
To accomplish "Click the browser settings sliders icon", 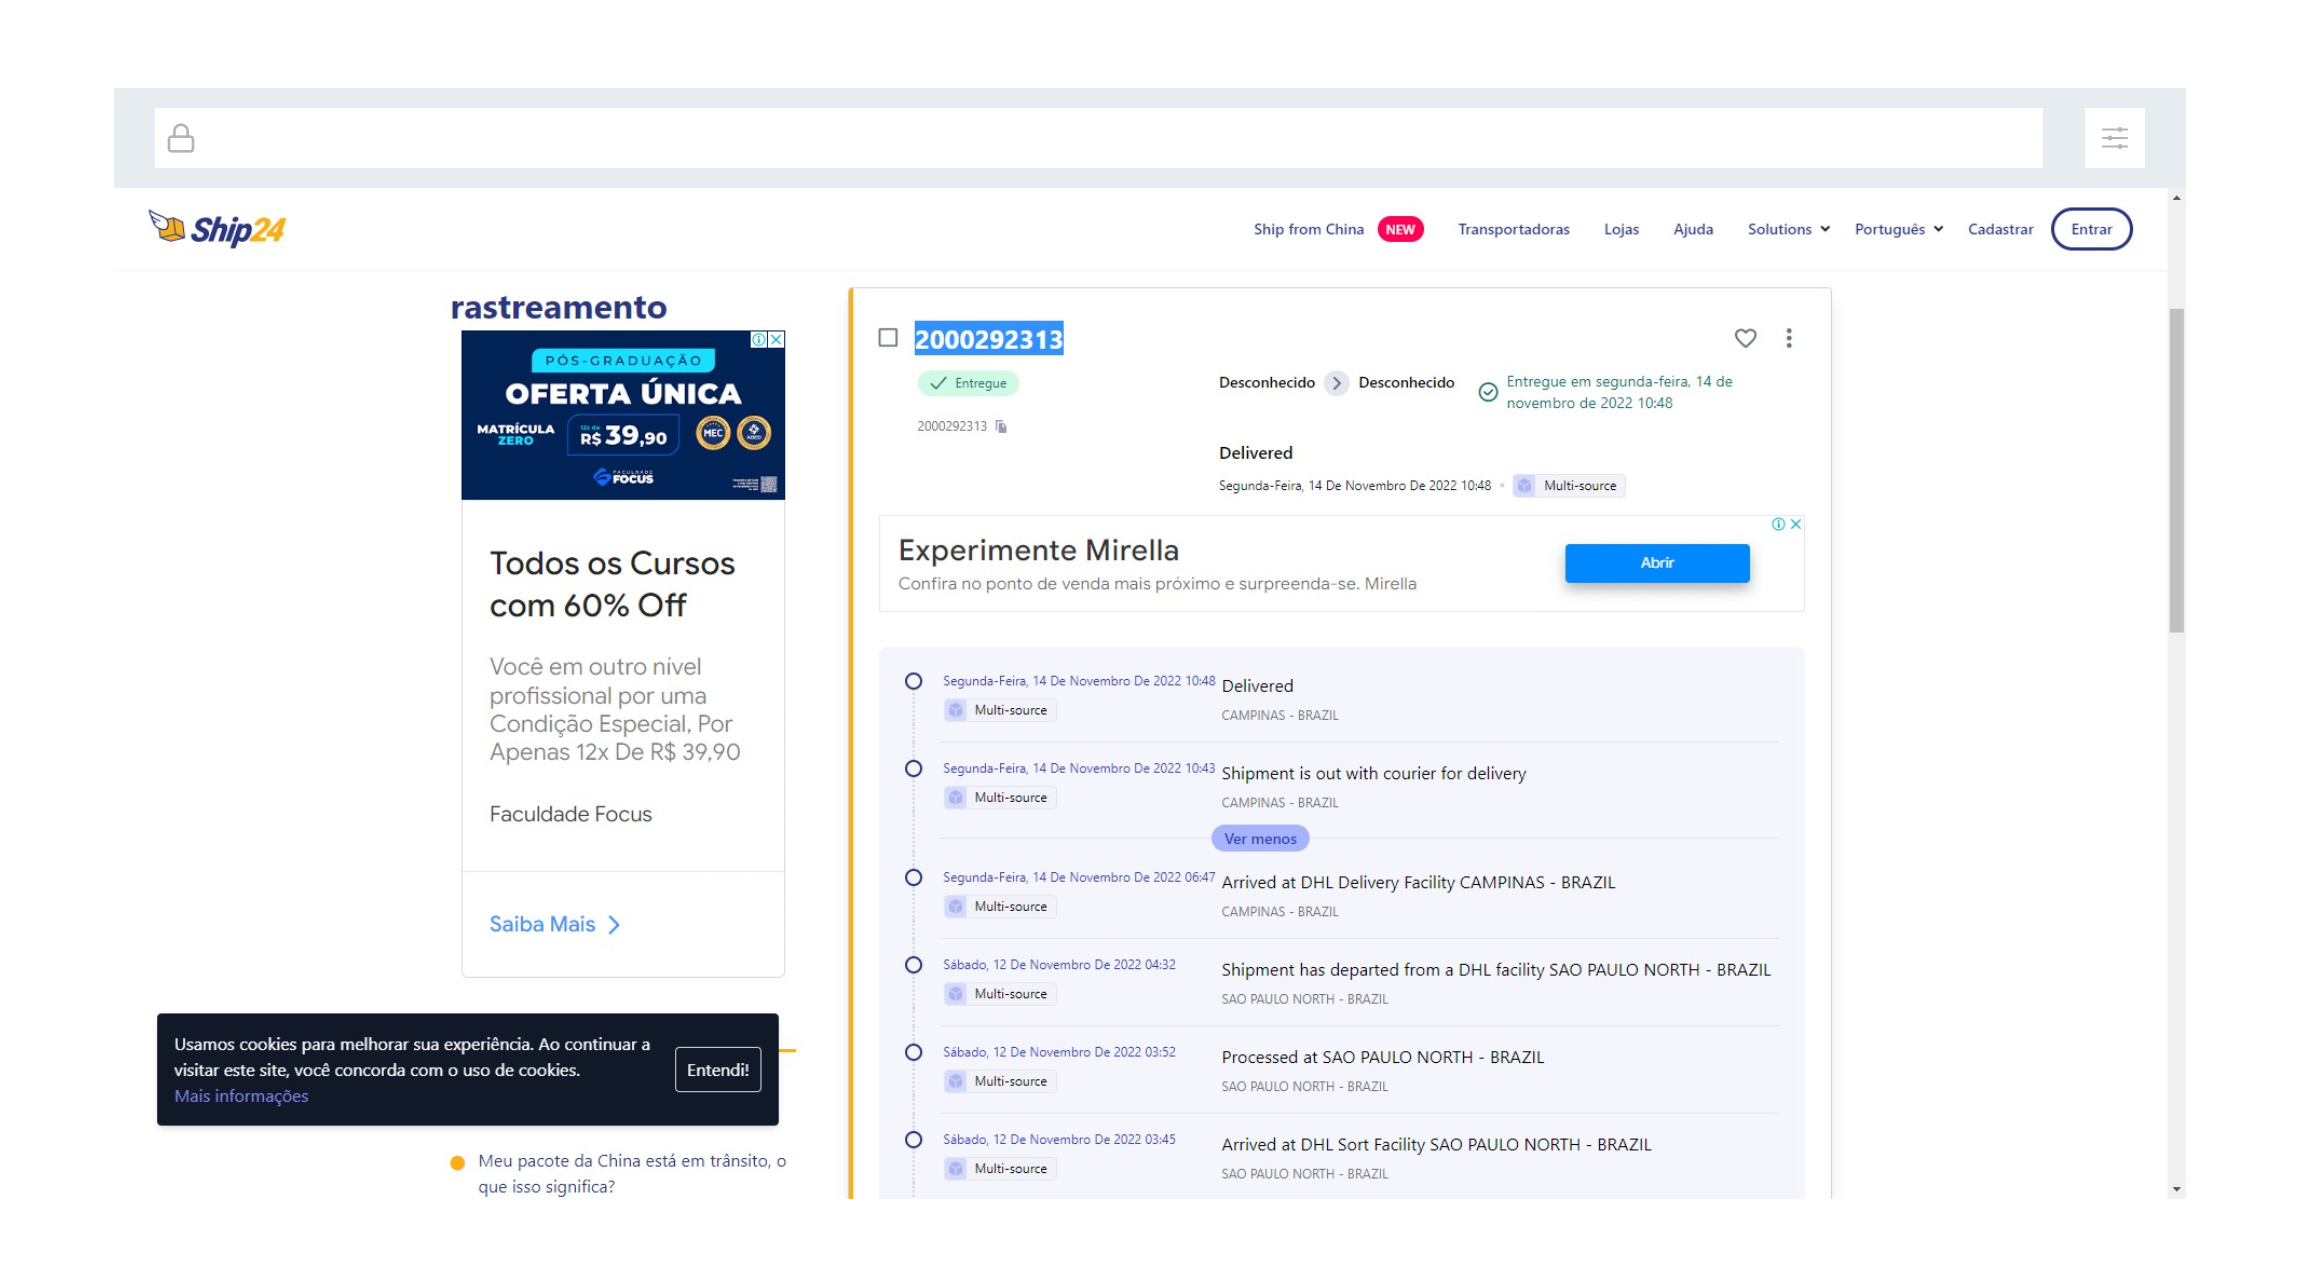I will coord(2114,138).
